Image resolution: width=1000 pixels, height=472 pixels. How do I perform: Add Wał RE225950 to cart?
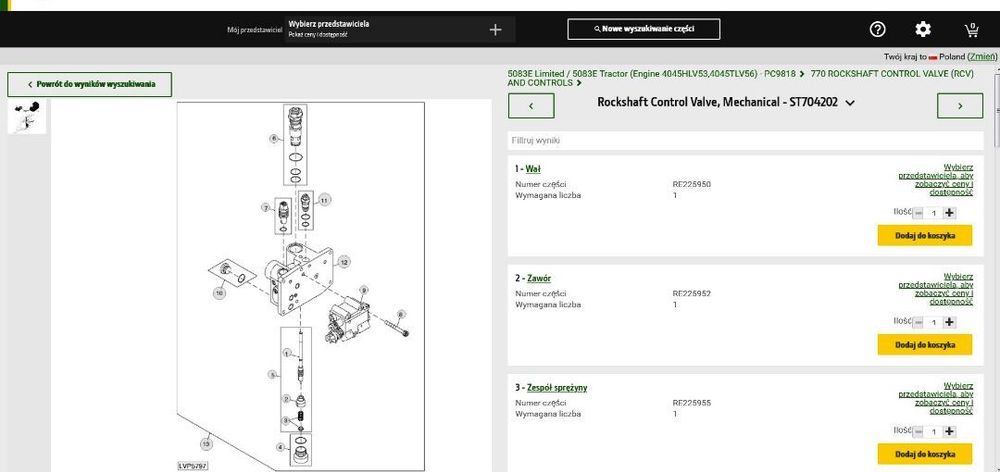pyautogui.click(x=925, y=235)
